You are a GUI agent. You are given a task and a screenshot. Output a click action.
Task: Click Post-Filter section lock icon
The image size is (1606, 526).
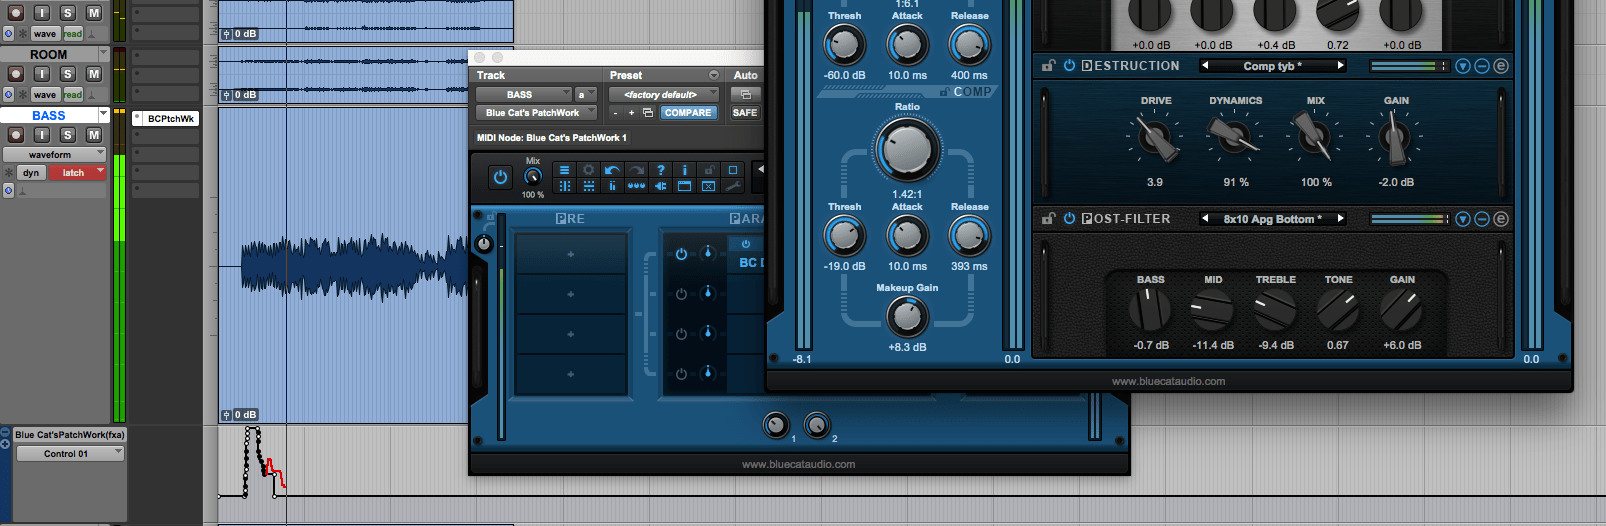(1048, 219)
